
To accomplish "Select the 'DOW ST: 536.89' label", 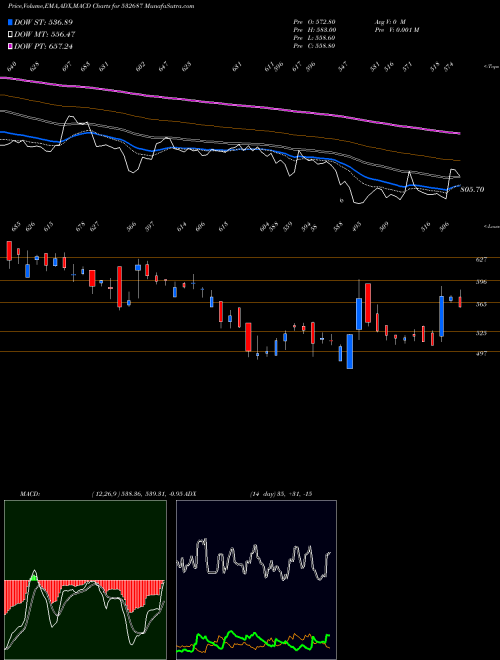I will click(x=43, y=22).
